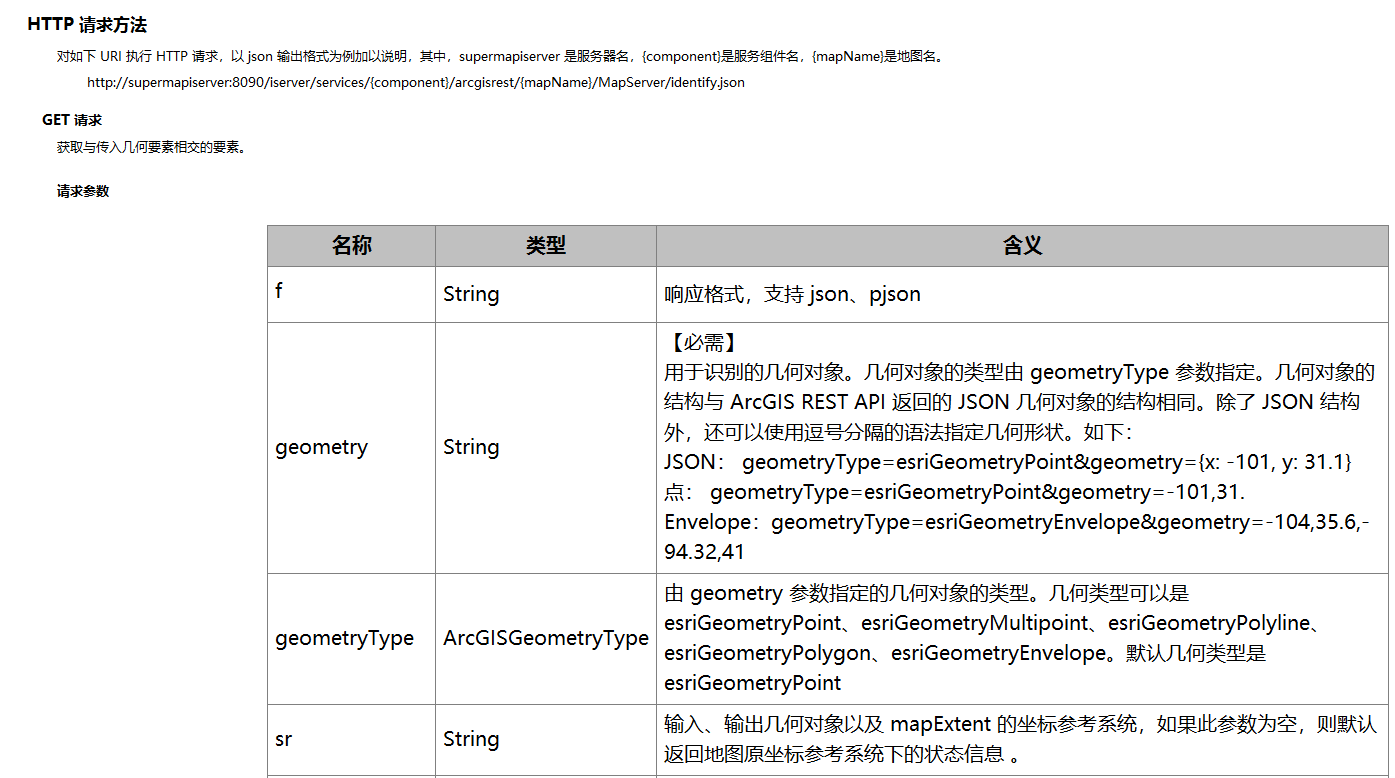Select the String type cell in the geometry row
Screen dimensions: 1395x778
click(546, 447)
